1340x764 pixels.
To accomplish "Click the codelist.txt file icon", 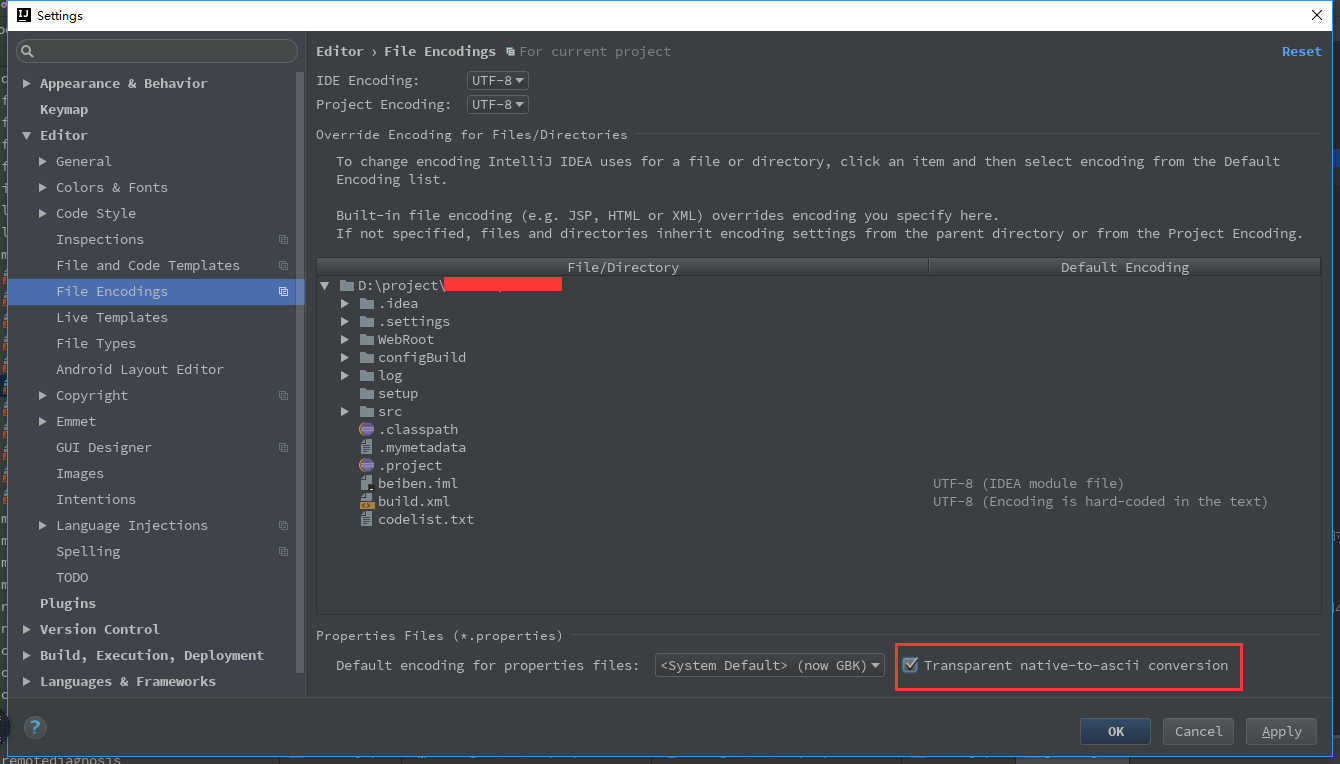I will [x=367, y=519].
